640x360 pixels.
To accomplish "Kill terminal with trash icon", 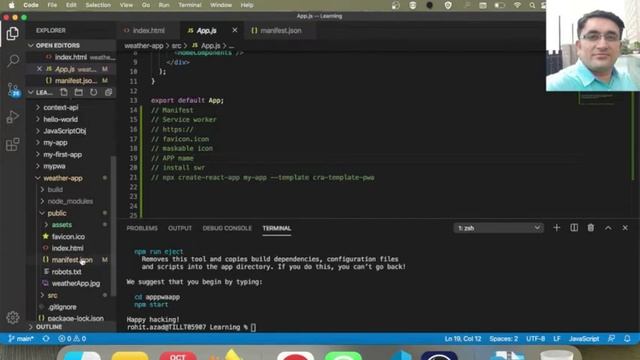I will 591,228.
